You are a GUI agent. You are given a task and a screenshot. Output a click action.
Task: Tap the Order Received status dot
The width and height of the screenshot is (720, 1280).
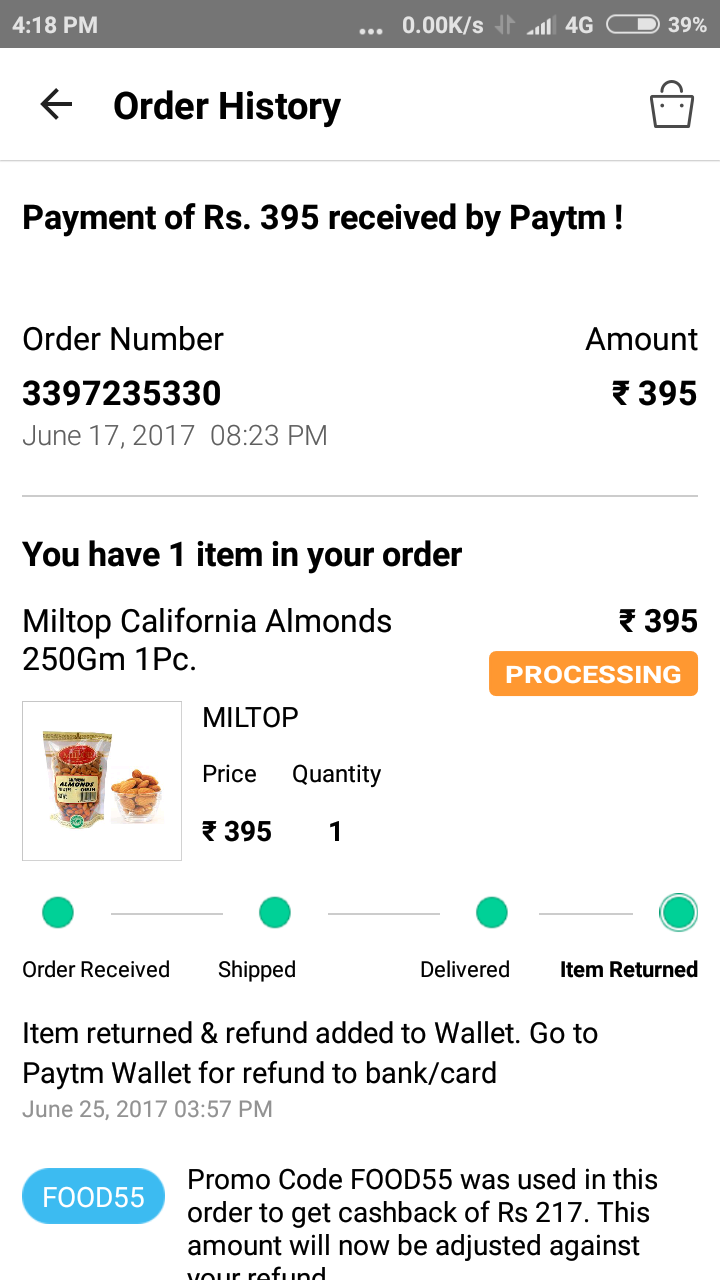coord(58,912)
